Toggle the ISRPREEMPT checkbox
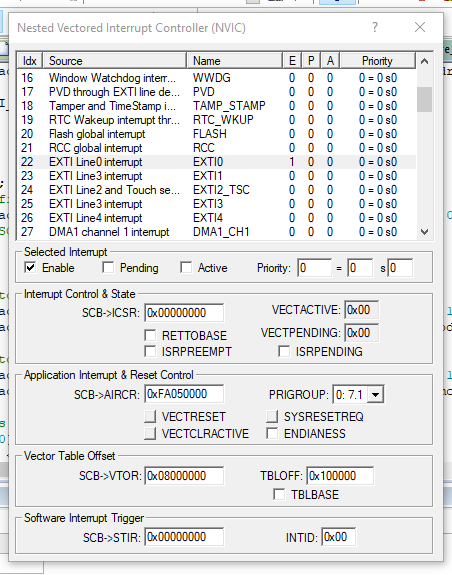 pos(150,351)
